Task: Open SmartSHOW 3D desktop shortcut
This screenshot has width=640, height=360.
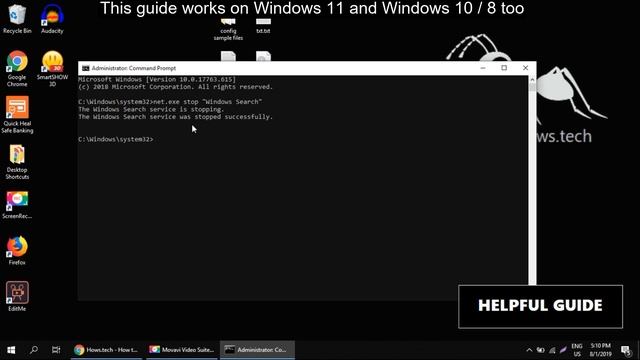Action: 52,69
